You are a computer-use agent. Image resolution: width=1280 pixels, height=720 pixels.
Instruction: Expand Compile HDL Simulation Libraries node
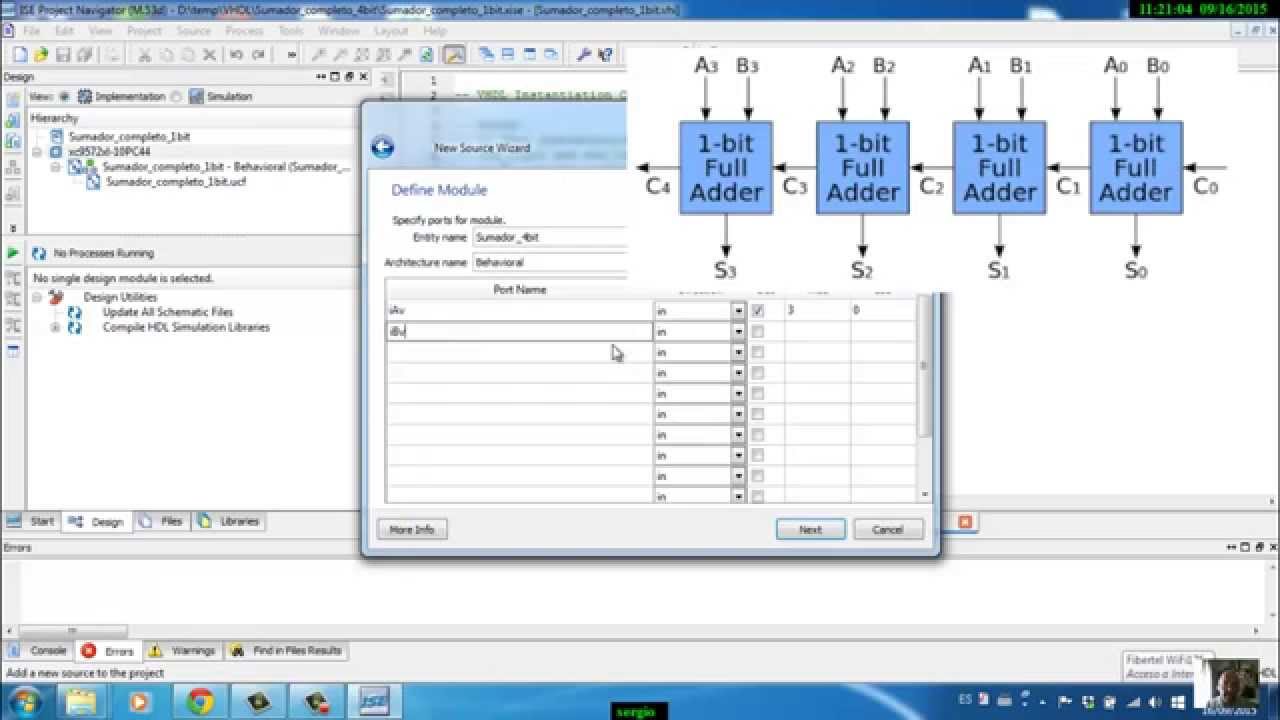[55, 327]
